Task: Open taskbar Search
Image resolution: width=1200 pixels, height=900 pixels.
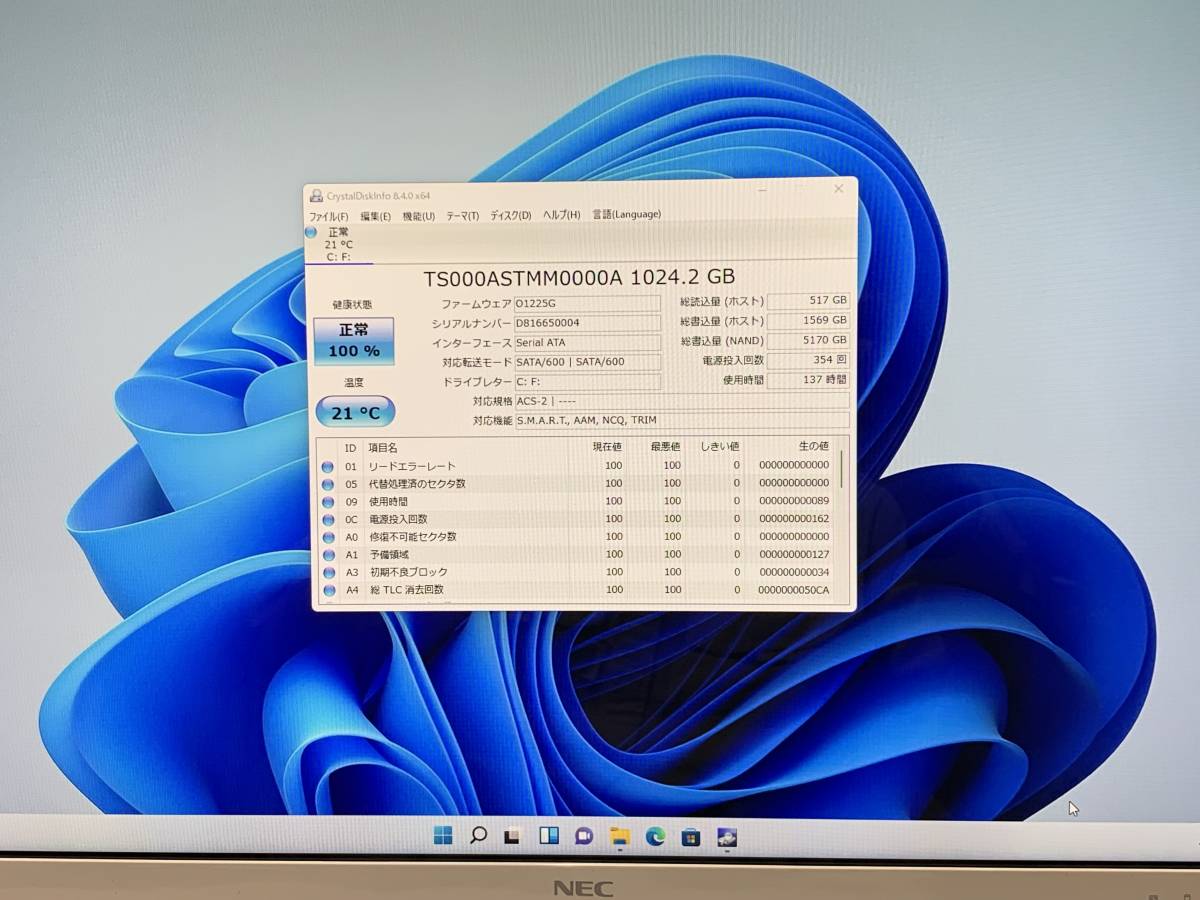Action: point(478,835)
